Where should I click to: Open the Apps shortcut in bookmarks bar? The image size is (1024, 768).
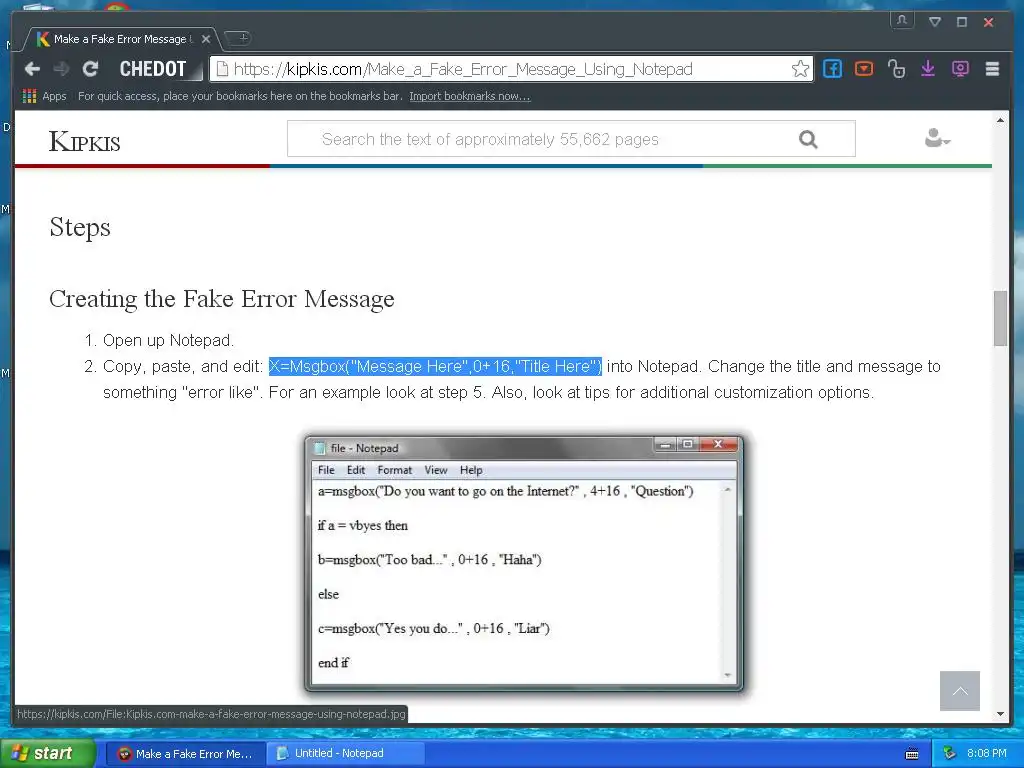(44, 96)
